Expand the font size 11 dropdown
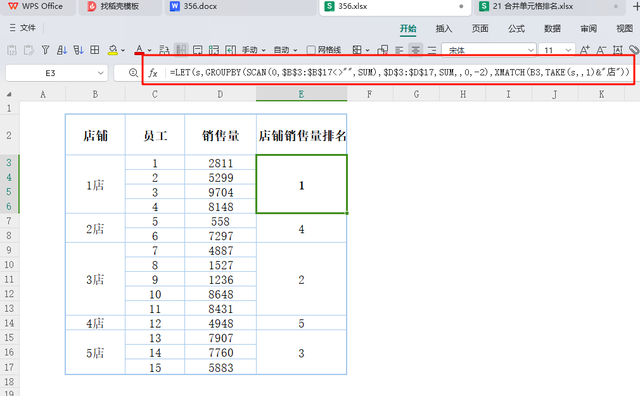The width and height of the screenshot is (640, 396). (x=568, y=50)
